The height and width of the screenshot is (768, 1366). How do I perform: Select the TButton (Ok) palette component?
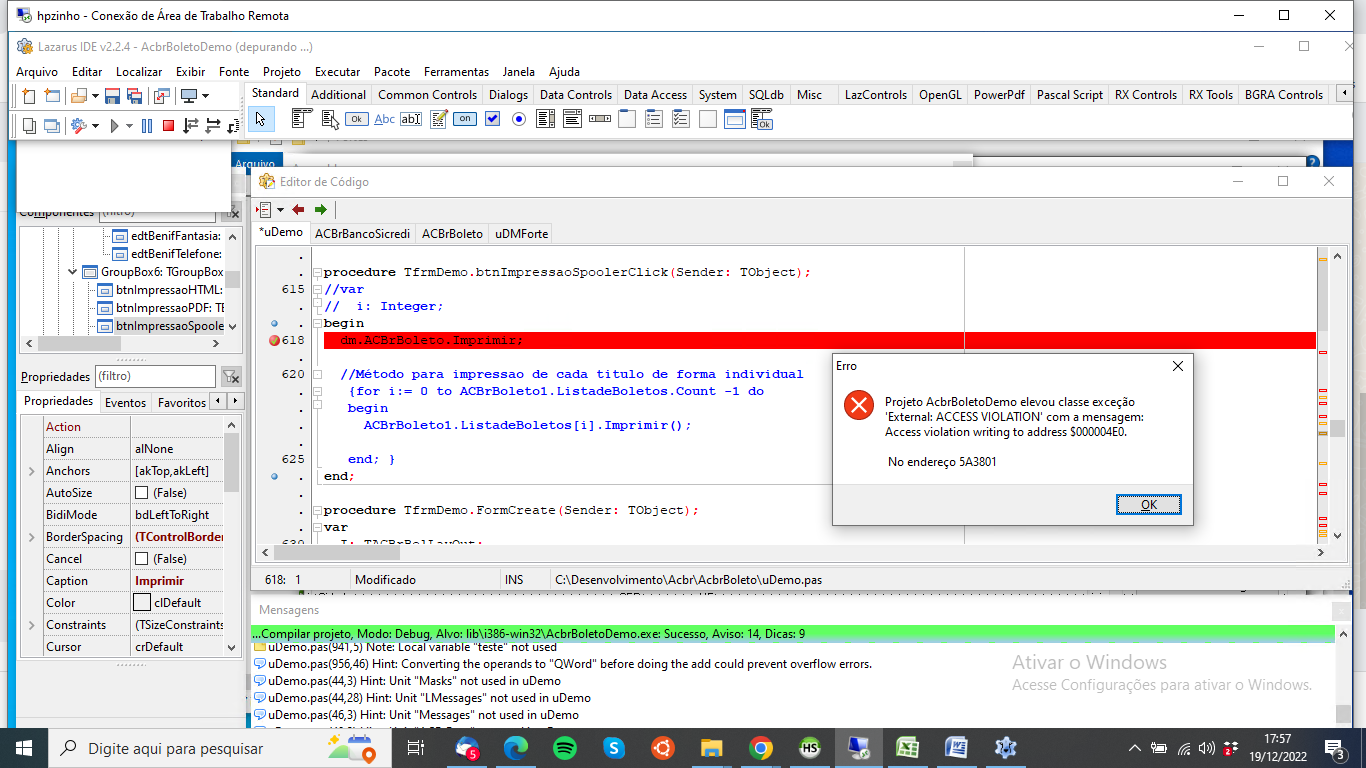tap(356, 119)
